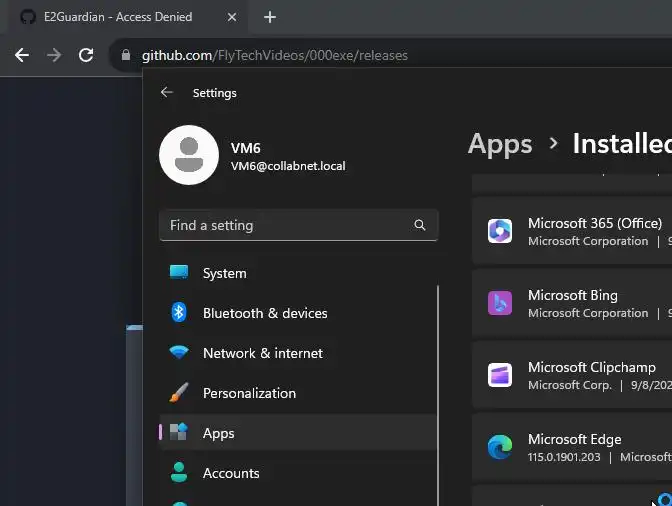Select the E2Guardian - Access Denied tab
Screen dimensions: 672x506
click(x=127, y=17)
